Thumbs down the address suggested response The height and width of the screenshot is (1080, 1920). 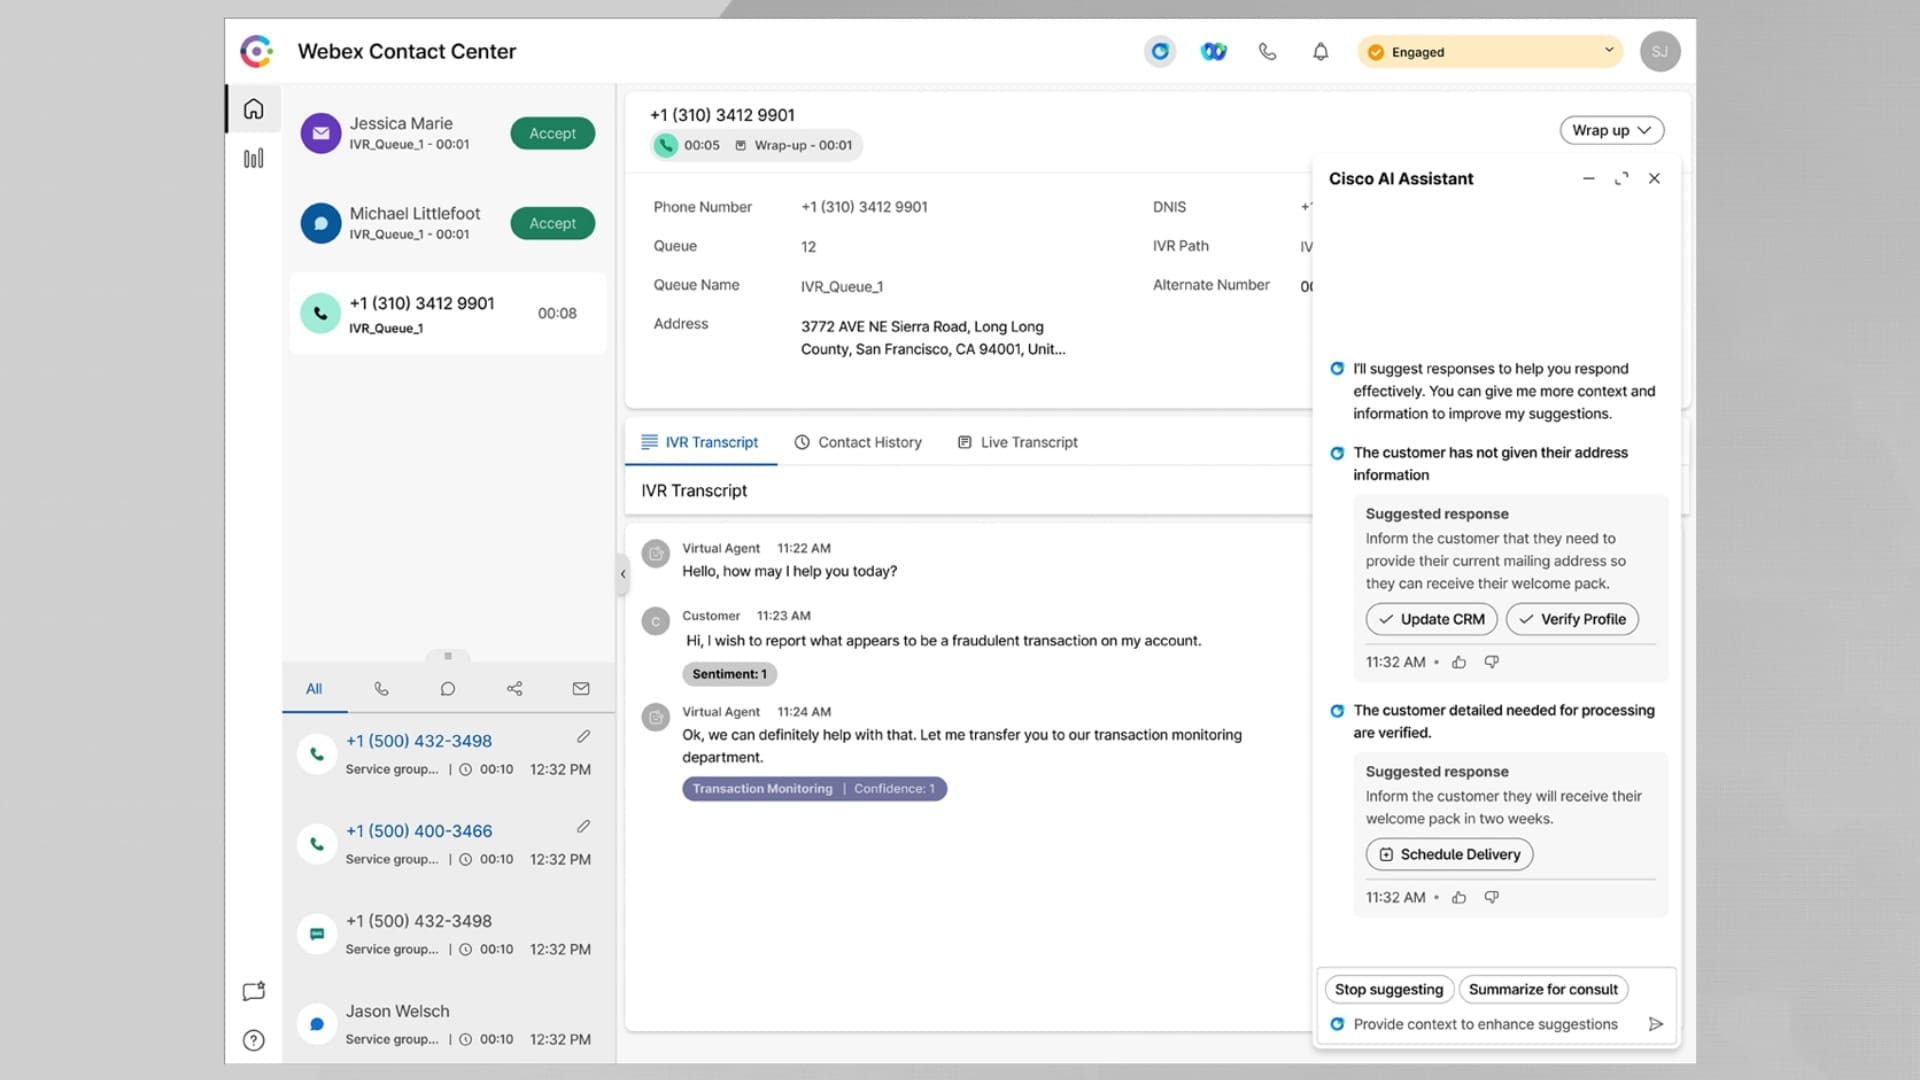(x=1491, y=662)
